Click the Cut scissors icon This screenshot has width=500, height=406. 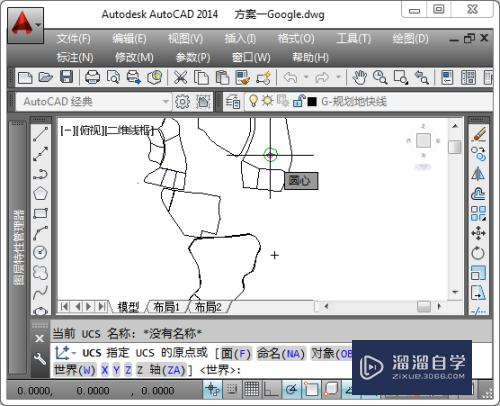[180, 78]
